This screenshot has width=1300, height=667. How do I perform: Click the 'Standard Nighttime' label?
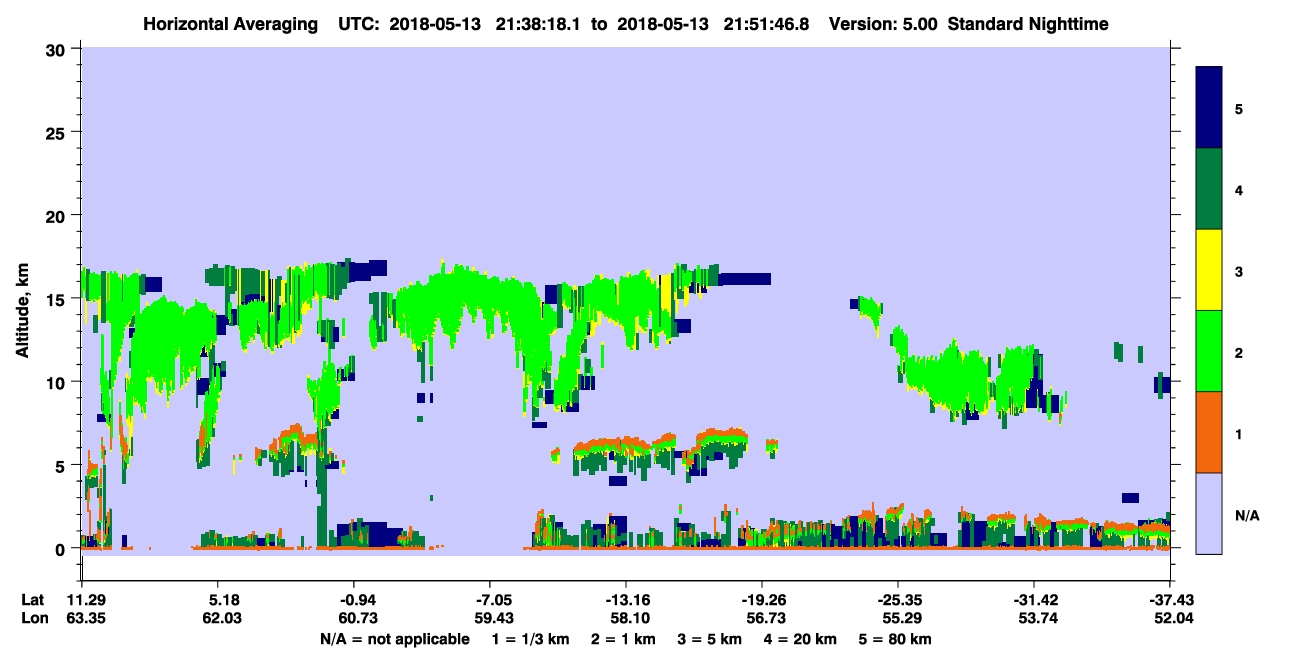click(x=1027, y=23)
